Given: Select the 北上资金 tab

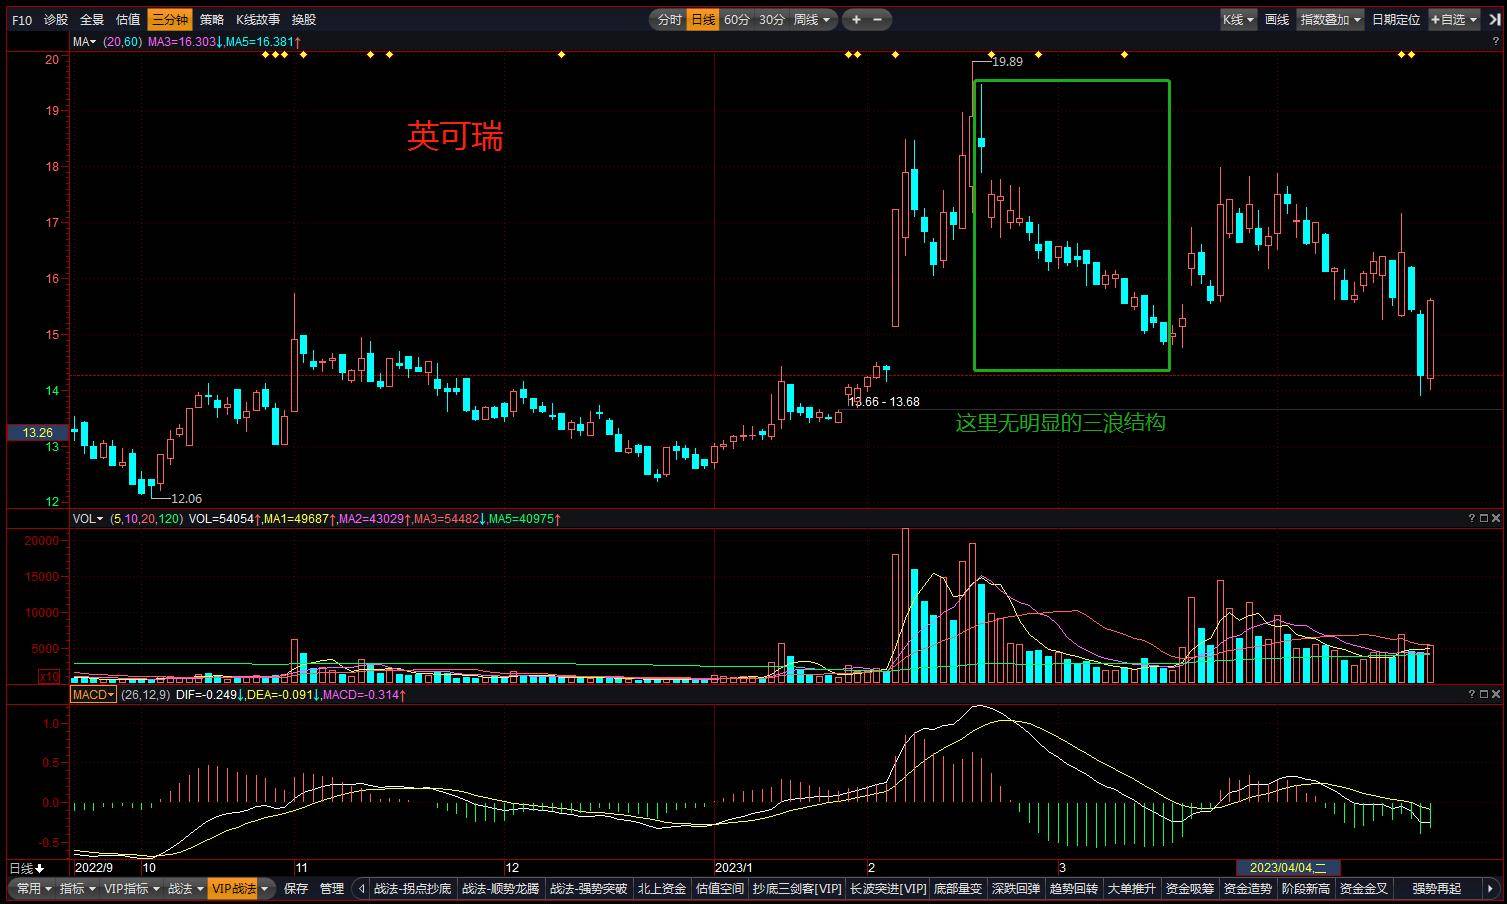Looking at the screenshot, I should [662, 888].
